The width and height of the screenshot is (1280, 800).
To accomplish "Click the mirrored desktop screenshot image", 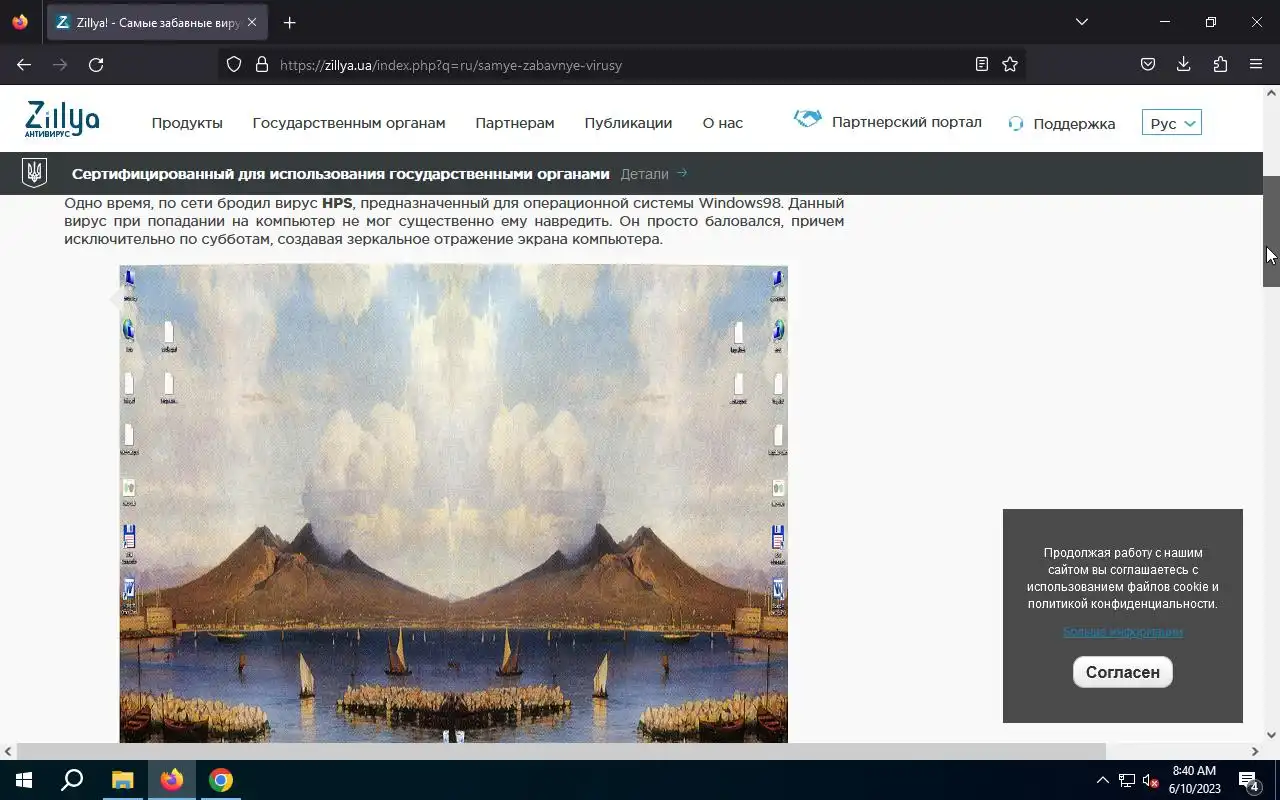I will [453, 504].
